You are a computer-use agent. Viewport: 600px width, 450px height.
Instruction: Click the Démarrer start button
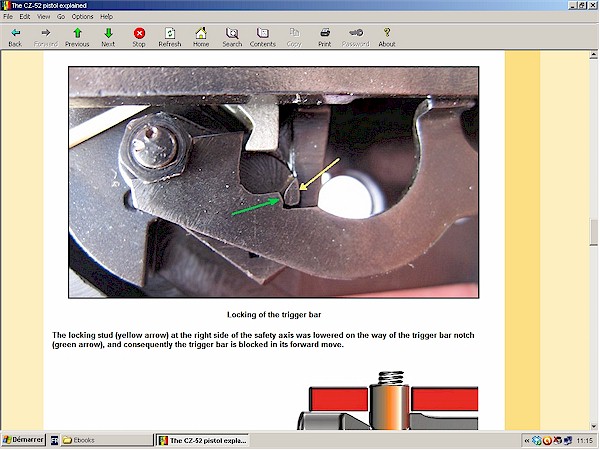pyautogui.click(x=23, y=440)
